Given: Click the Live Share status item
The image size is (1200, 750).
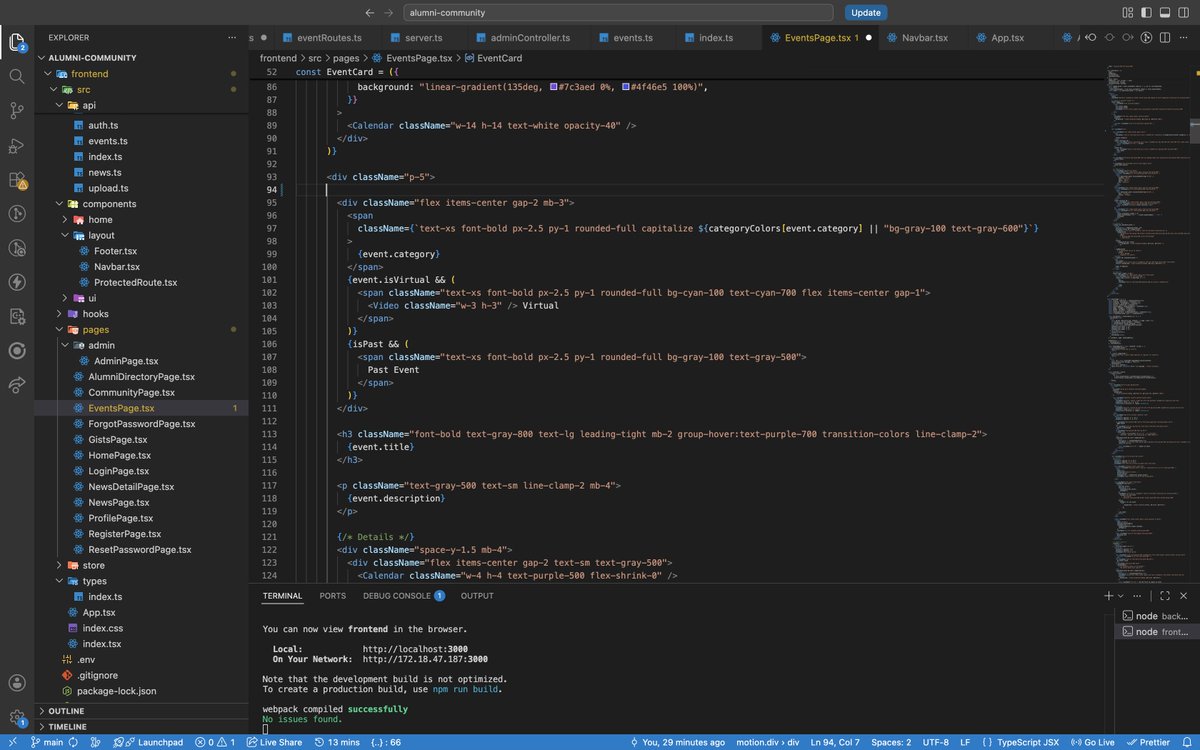Looking at the screenshot, I should coord(274,742).
